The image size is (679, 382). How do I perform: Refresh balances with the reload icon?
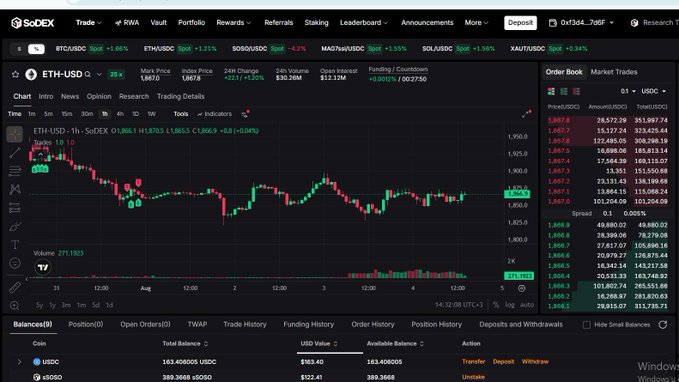663,324
